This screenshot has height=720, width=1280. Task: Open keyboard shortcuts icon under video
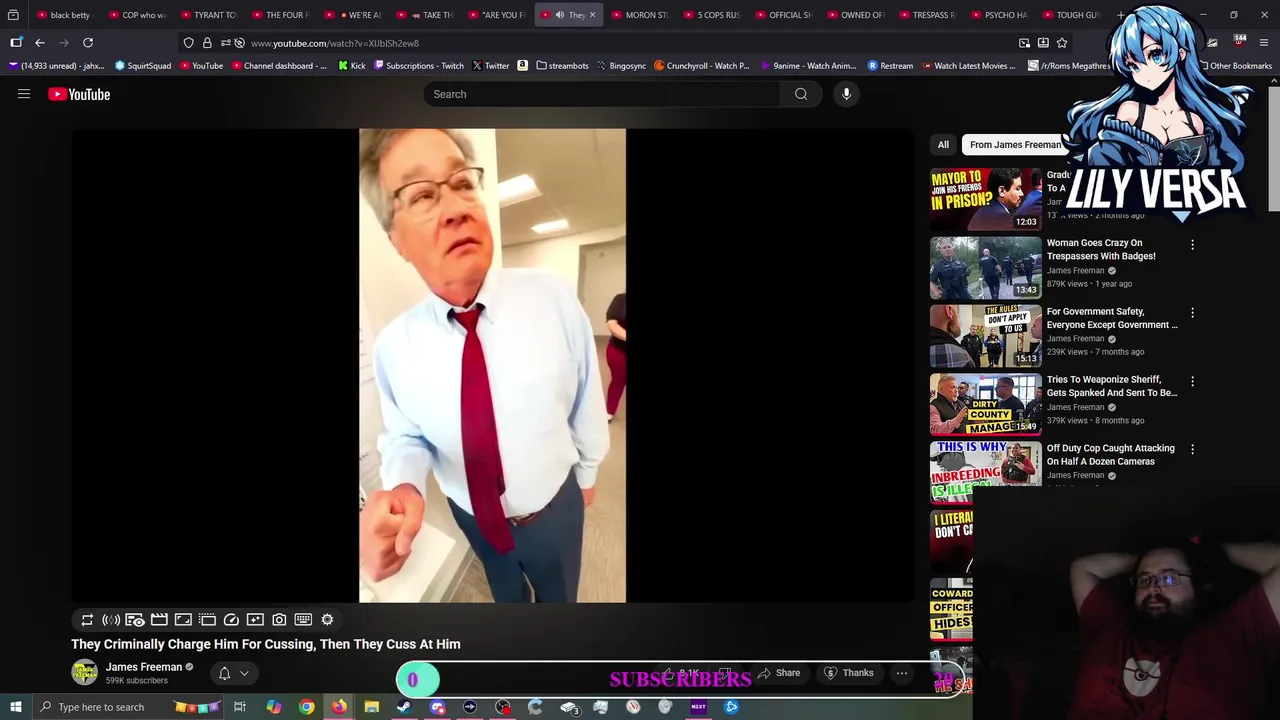click(303, 620)
